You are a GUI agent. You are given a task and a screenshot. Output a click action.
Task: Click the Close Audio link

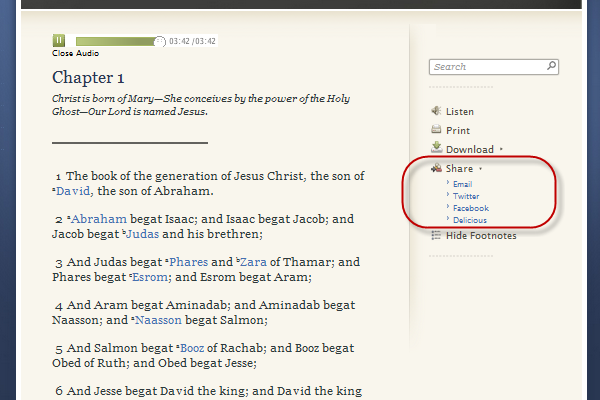75,54
